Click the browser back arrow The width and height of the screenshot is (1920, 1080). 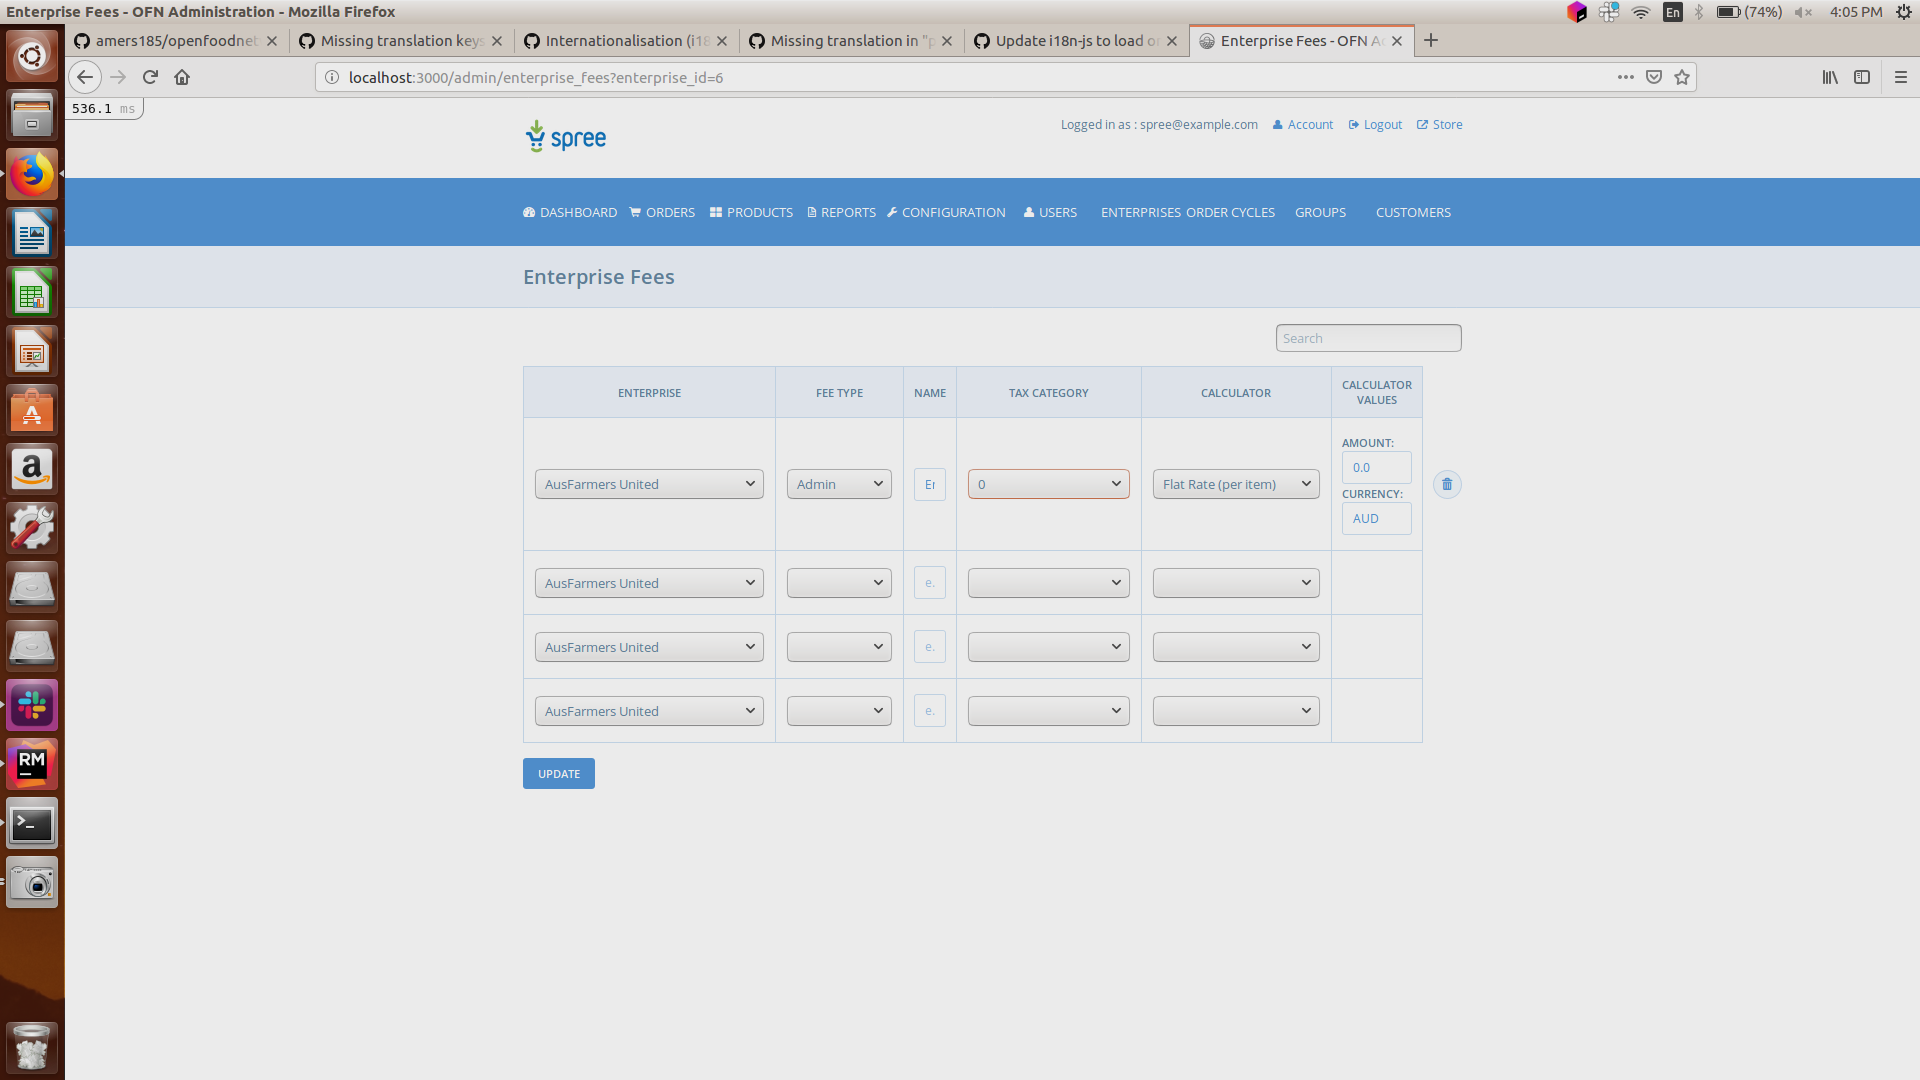pos(85,77)
